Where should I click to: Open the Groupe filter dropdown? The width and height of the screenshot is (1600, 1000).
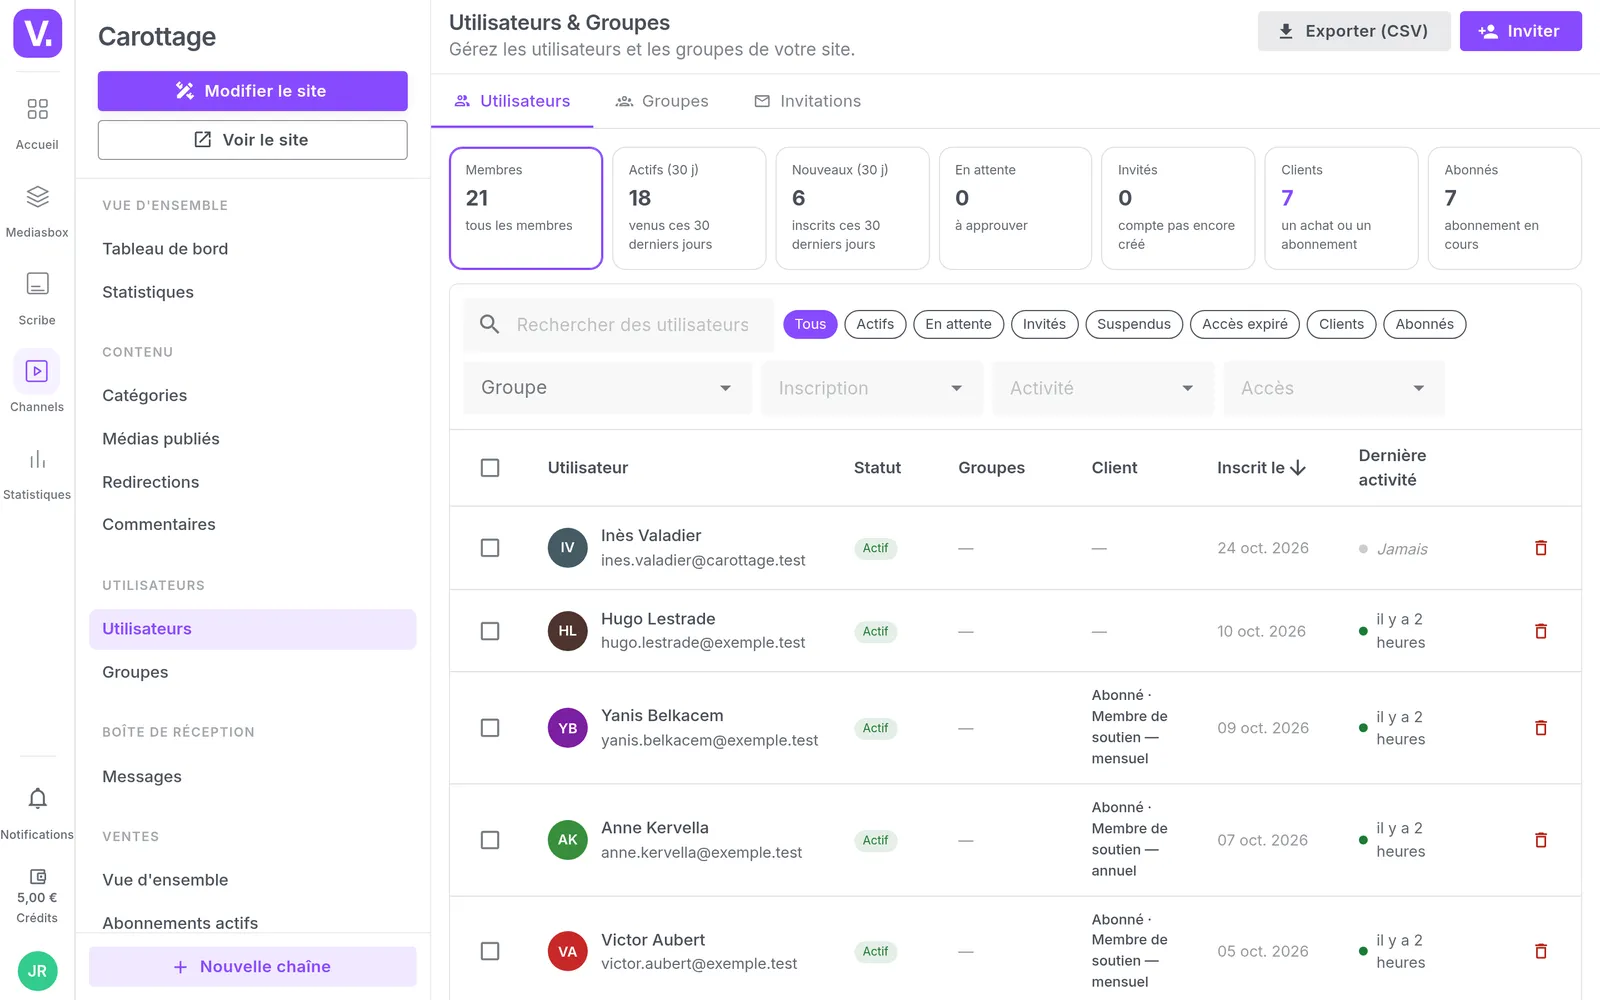point(607,388)
